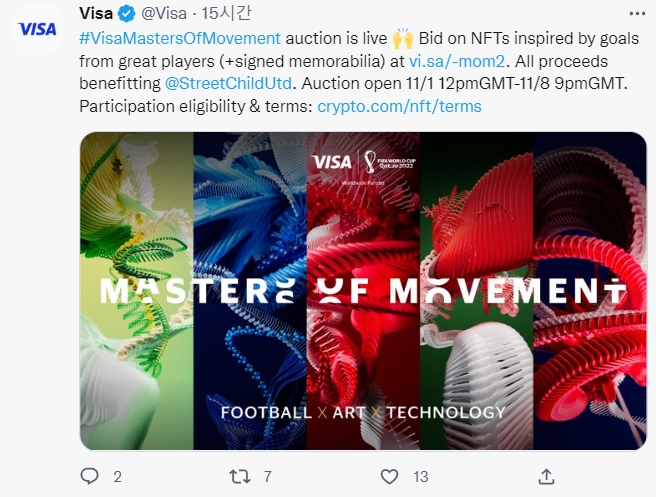656x497 pixels.
Task: Click the like count 13
Action: [x=420, y=477]
